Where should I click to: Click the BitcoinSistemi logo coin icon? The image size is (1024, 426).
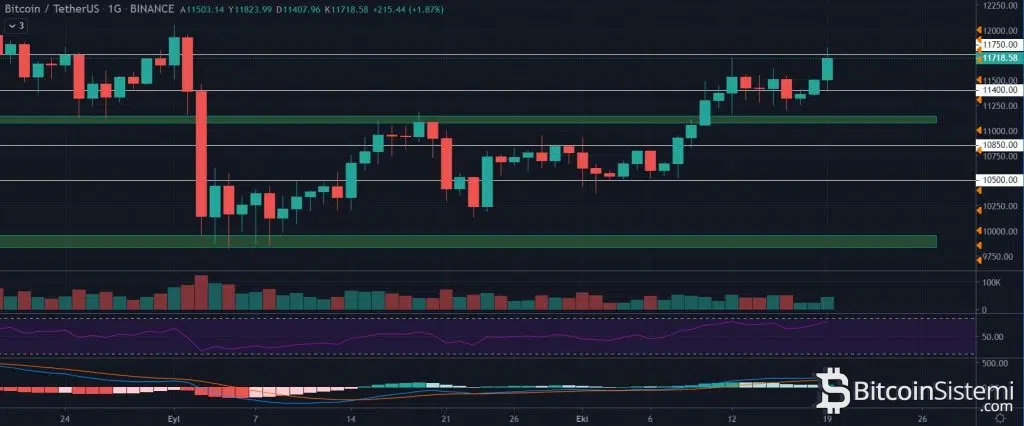pos(834,390)
